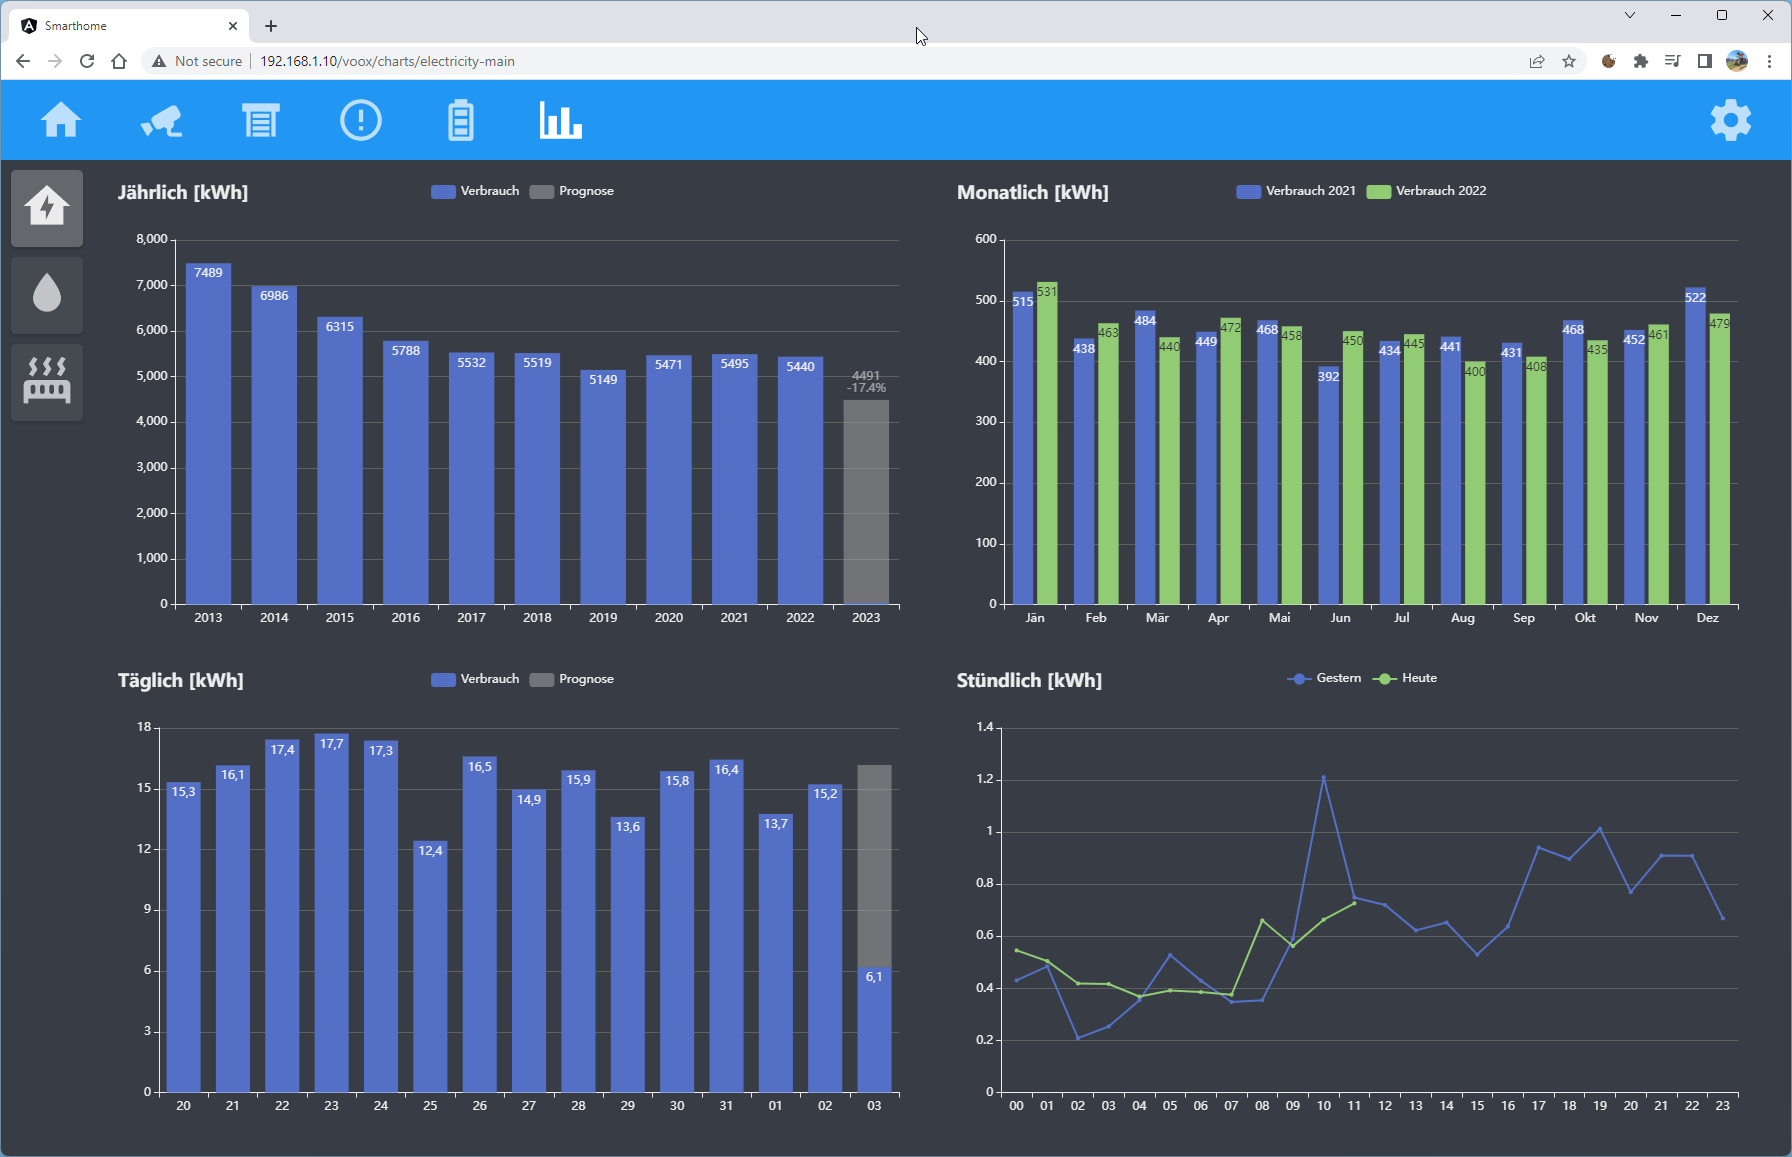
Task: Toggle Gestern legend in Stündlich chart
Action: point(1324,678)
